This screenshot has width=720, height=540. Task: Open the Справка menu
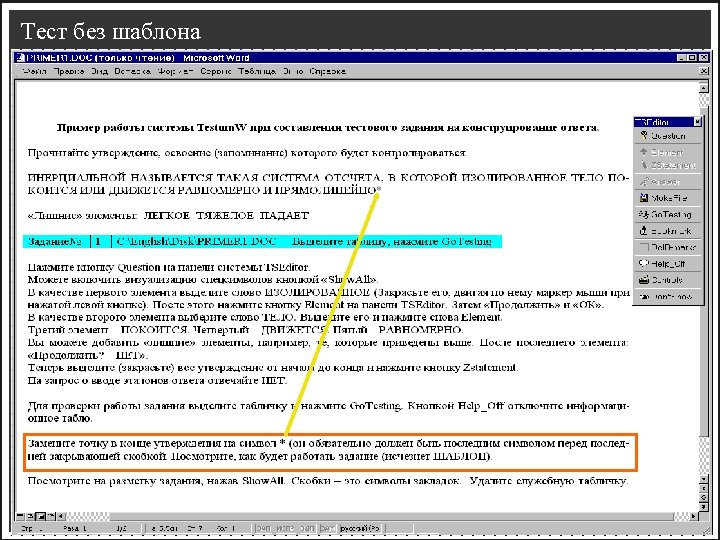pyautogui.click(x=327, y=72)
